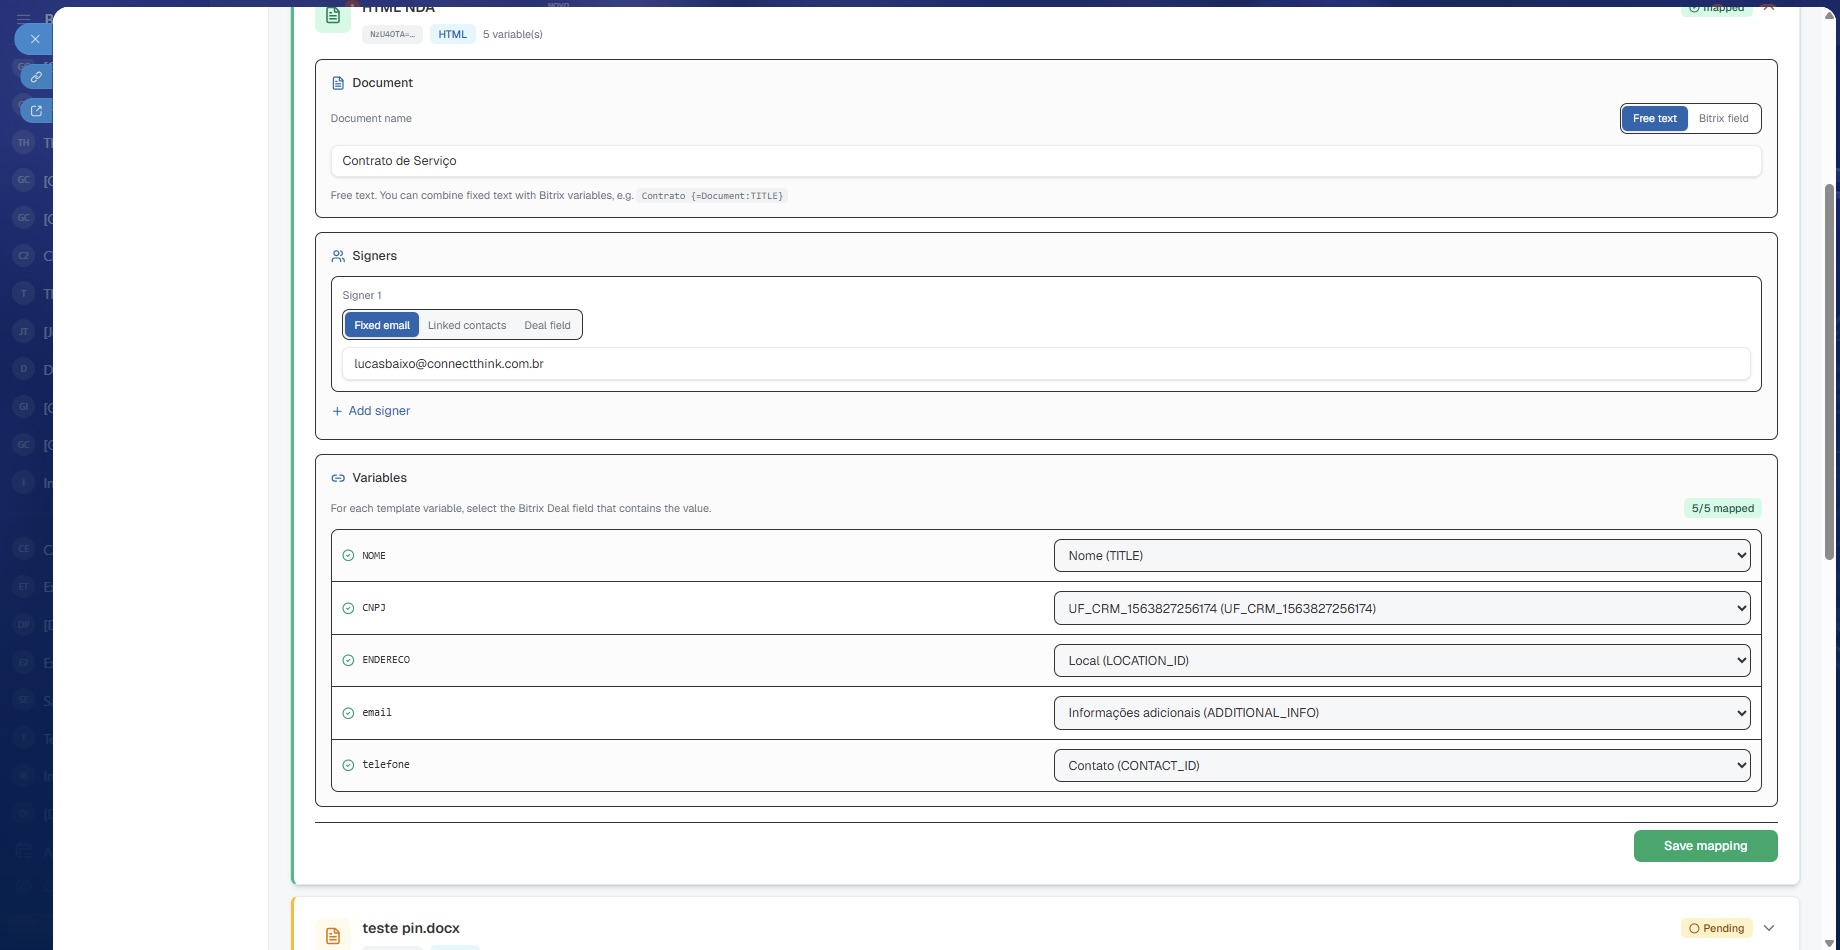Choose Deal field signer option

click(x=547, y=325)
